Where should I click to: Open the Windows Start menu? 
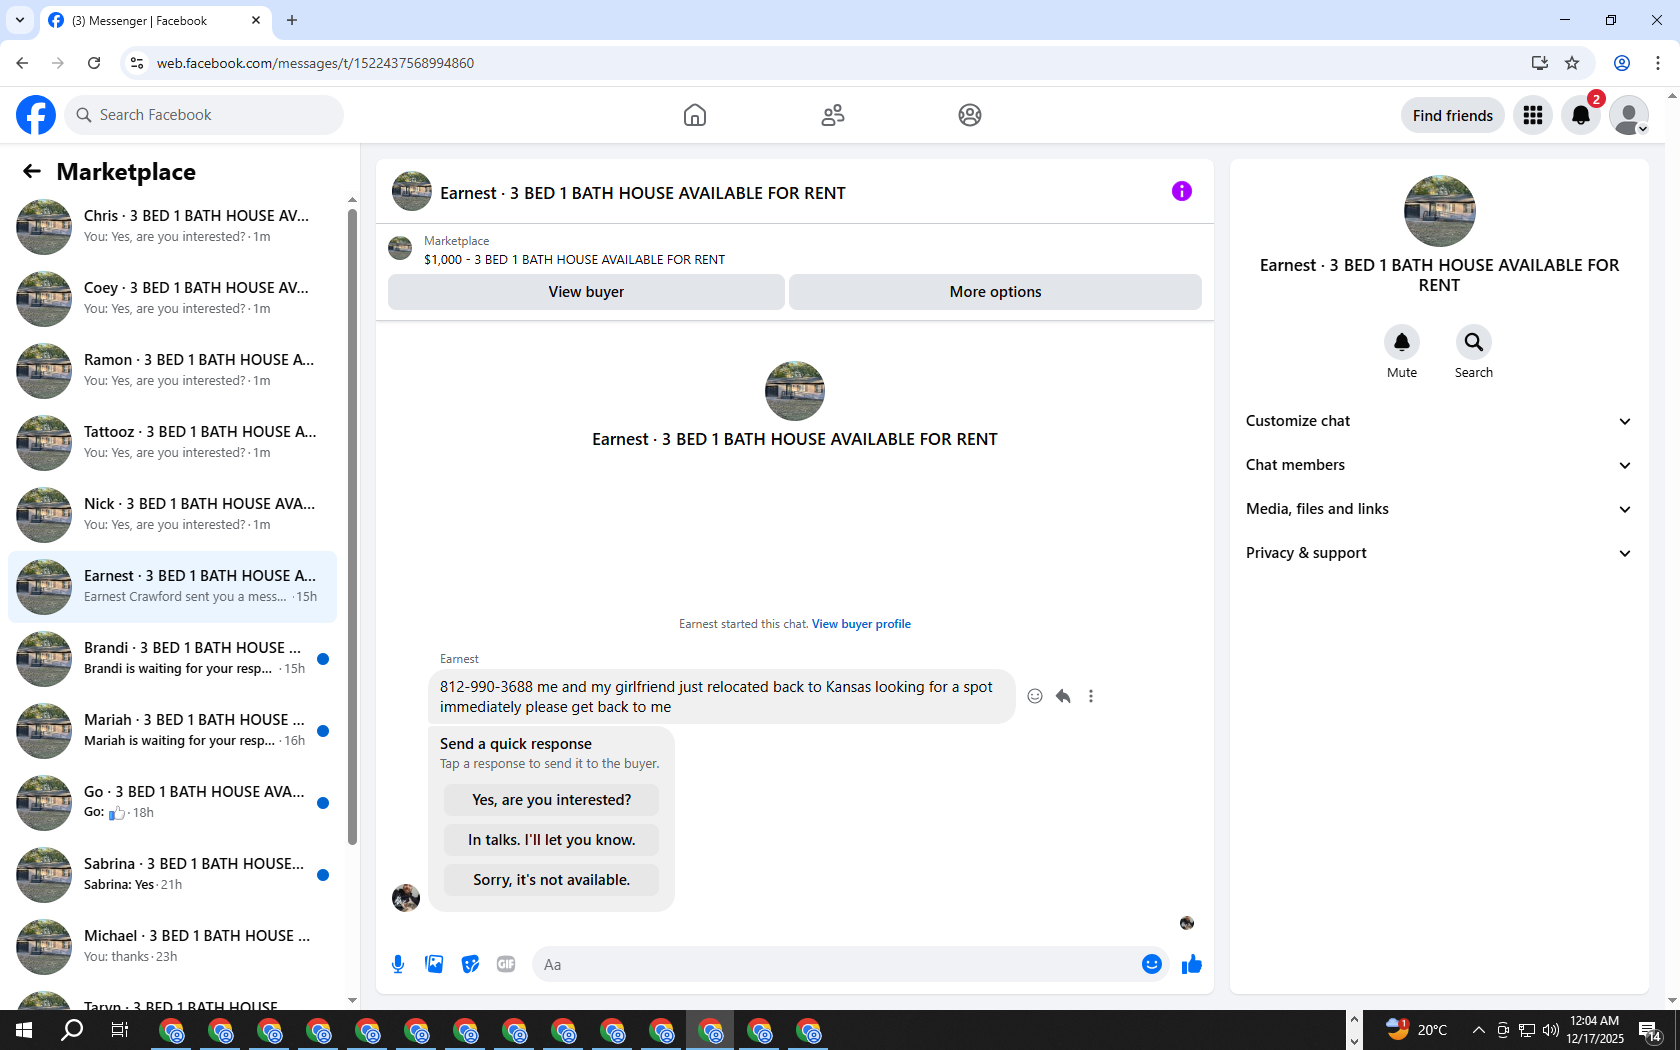coord(24,1030)
